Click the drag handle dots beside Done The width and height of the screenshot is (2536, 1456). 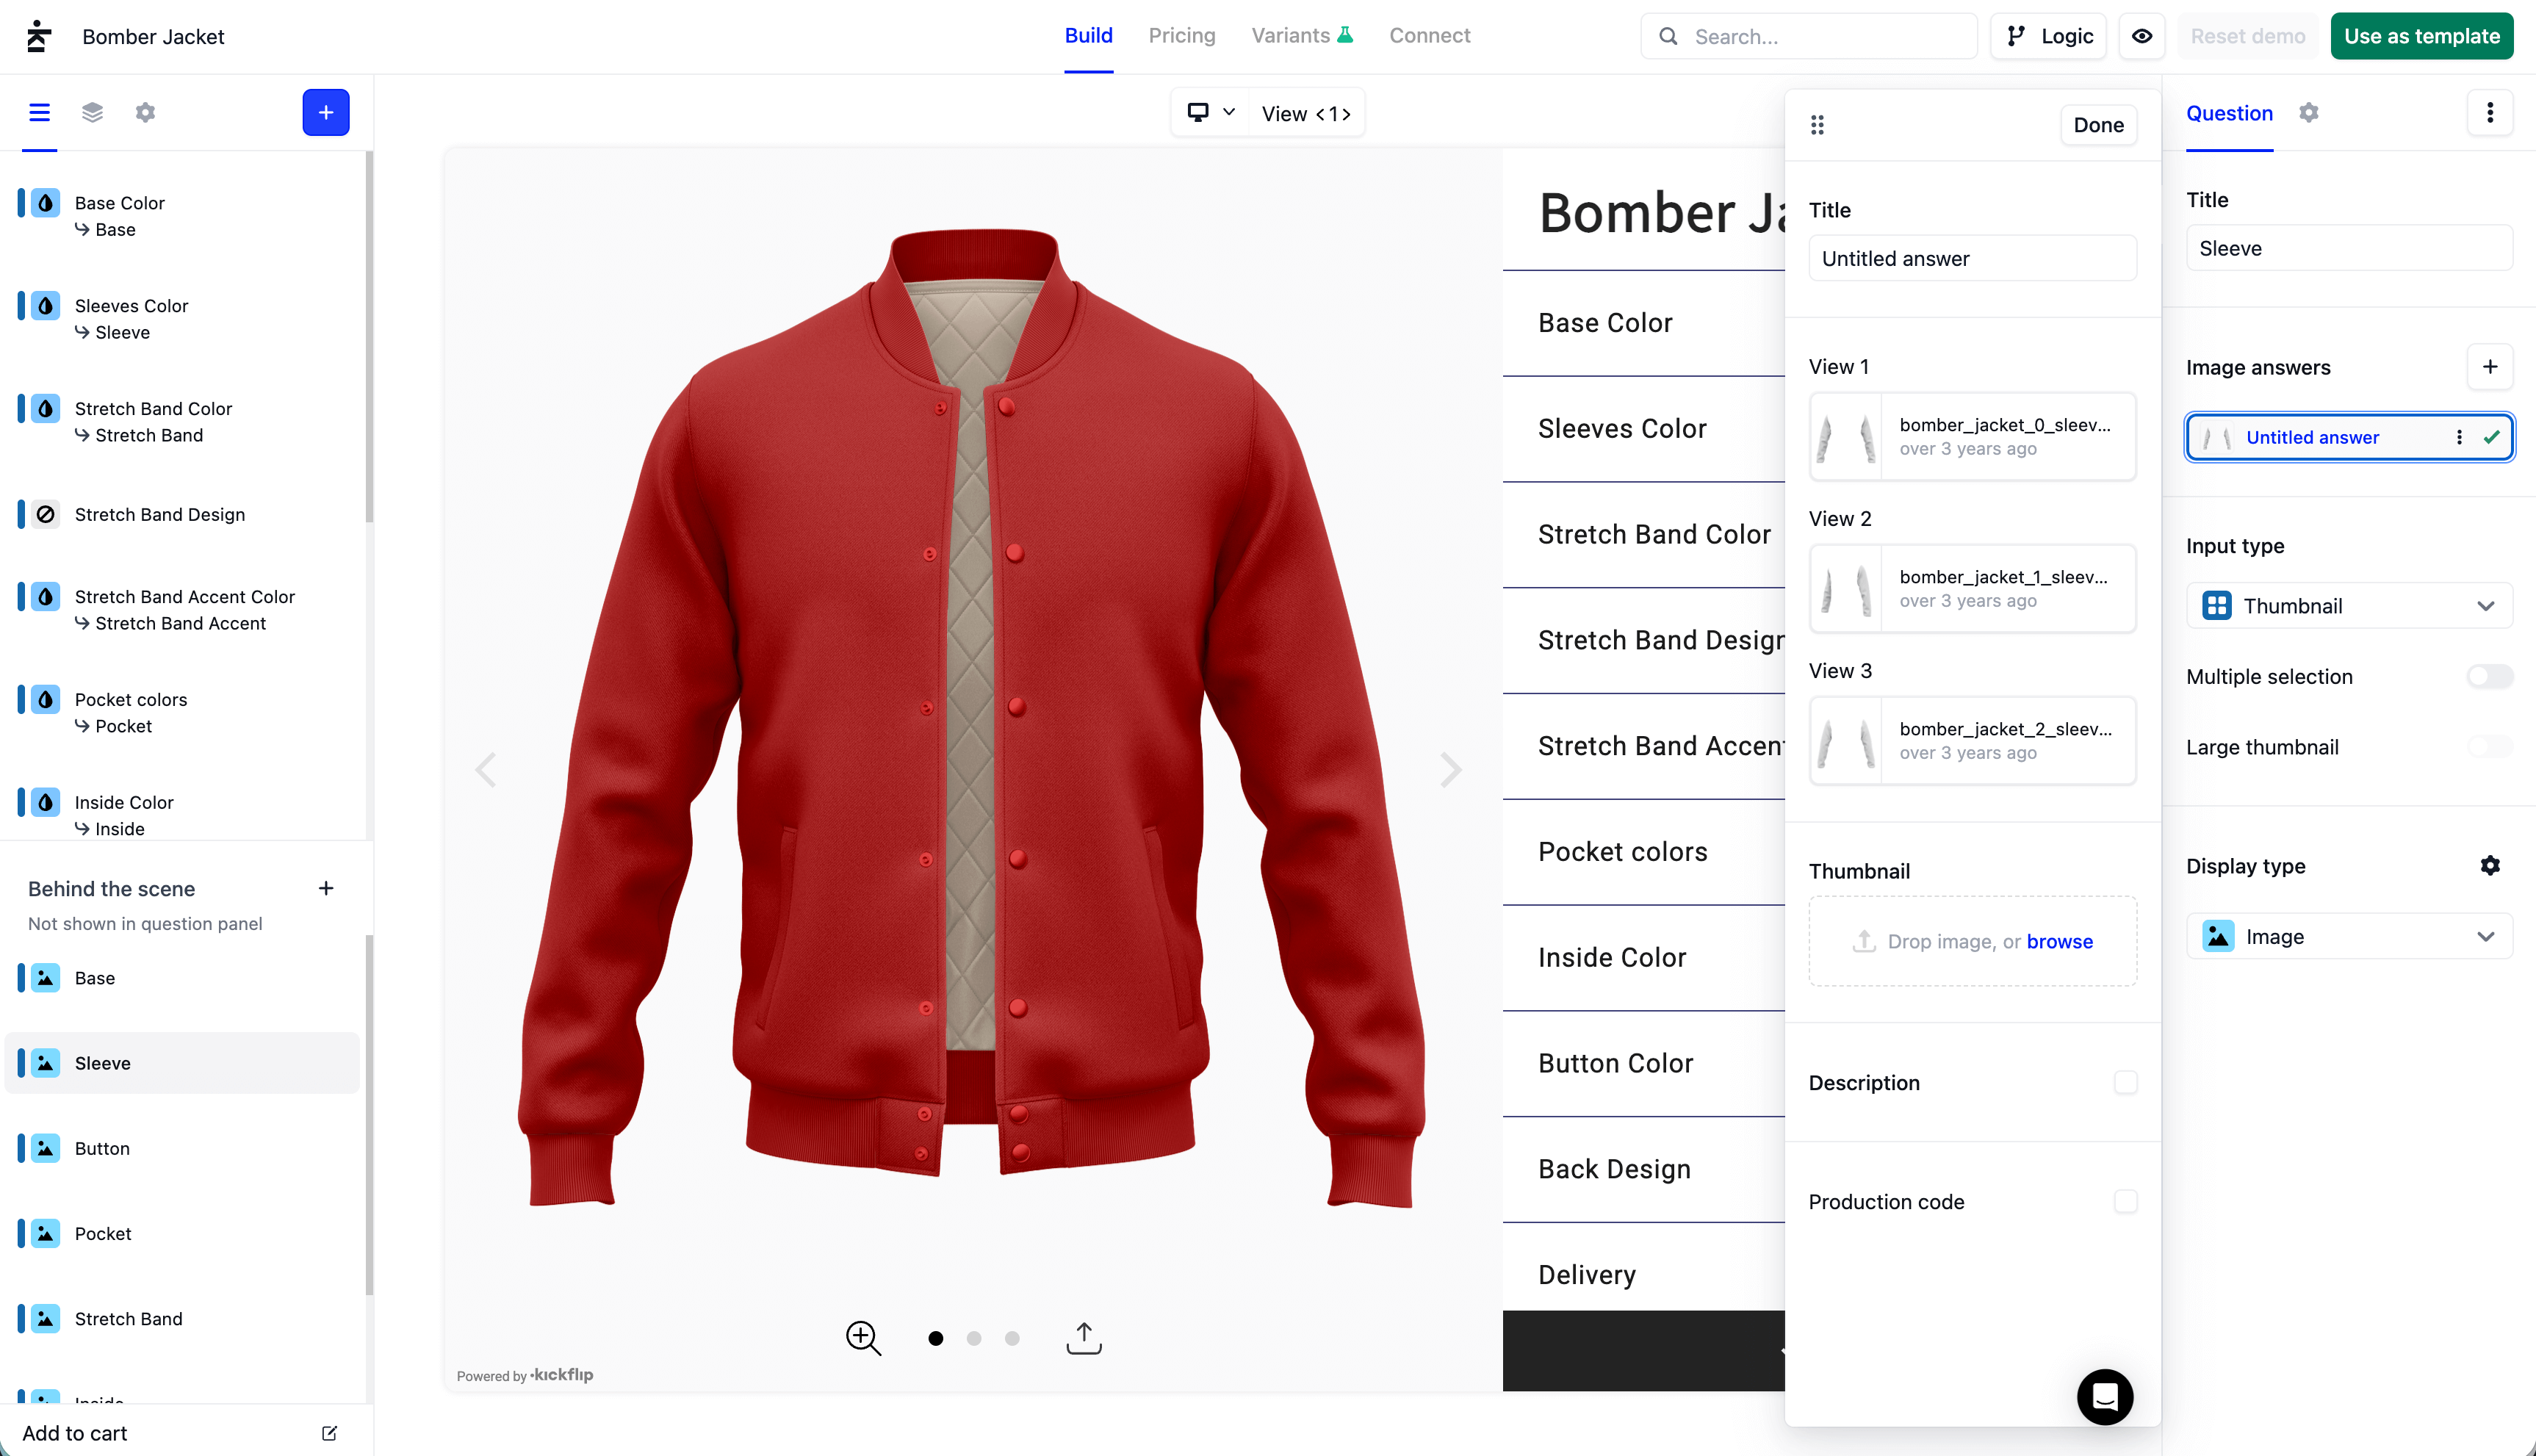pyautogui.click(x=1817, y=125)
